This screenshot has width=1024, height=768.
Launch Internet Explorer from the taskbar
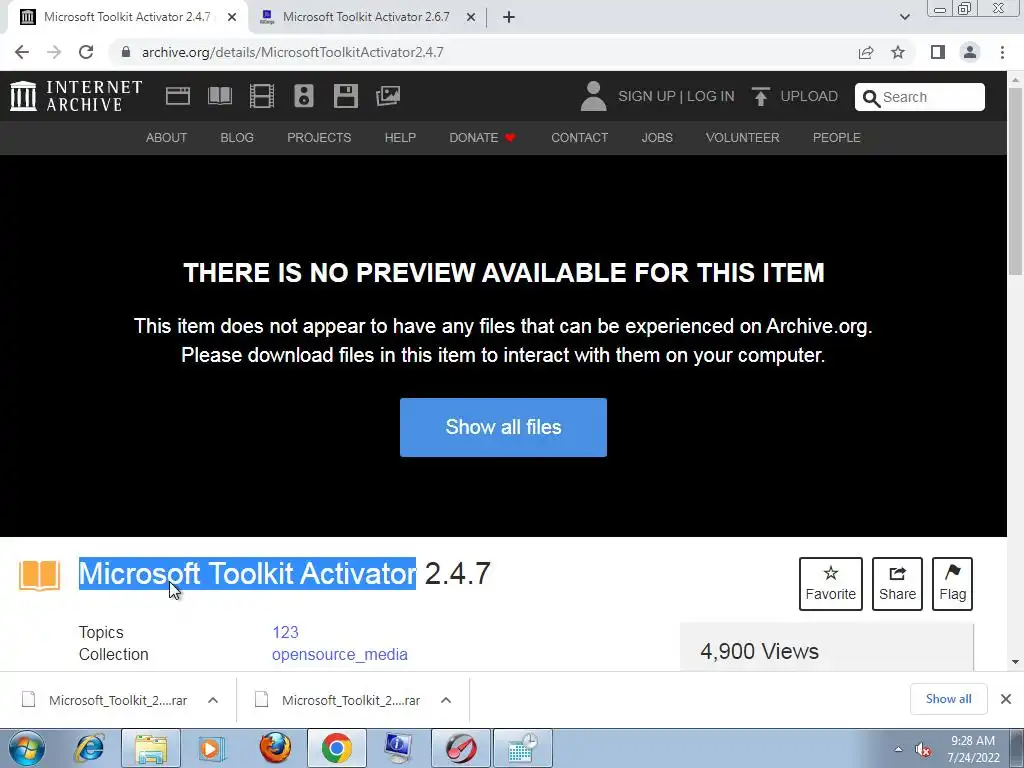click(89, 748)
